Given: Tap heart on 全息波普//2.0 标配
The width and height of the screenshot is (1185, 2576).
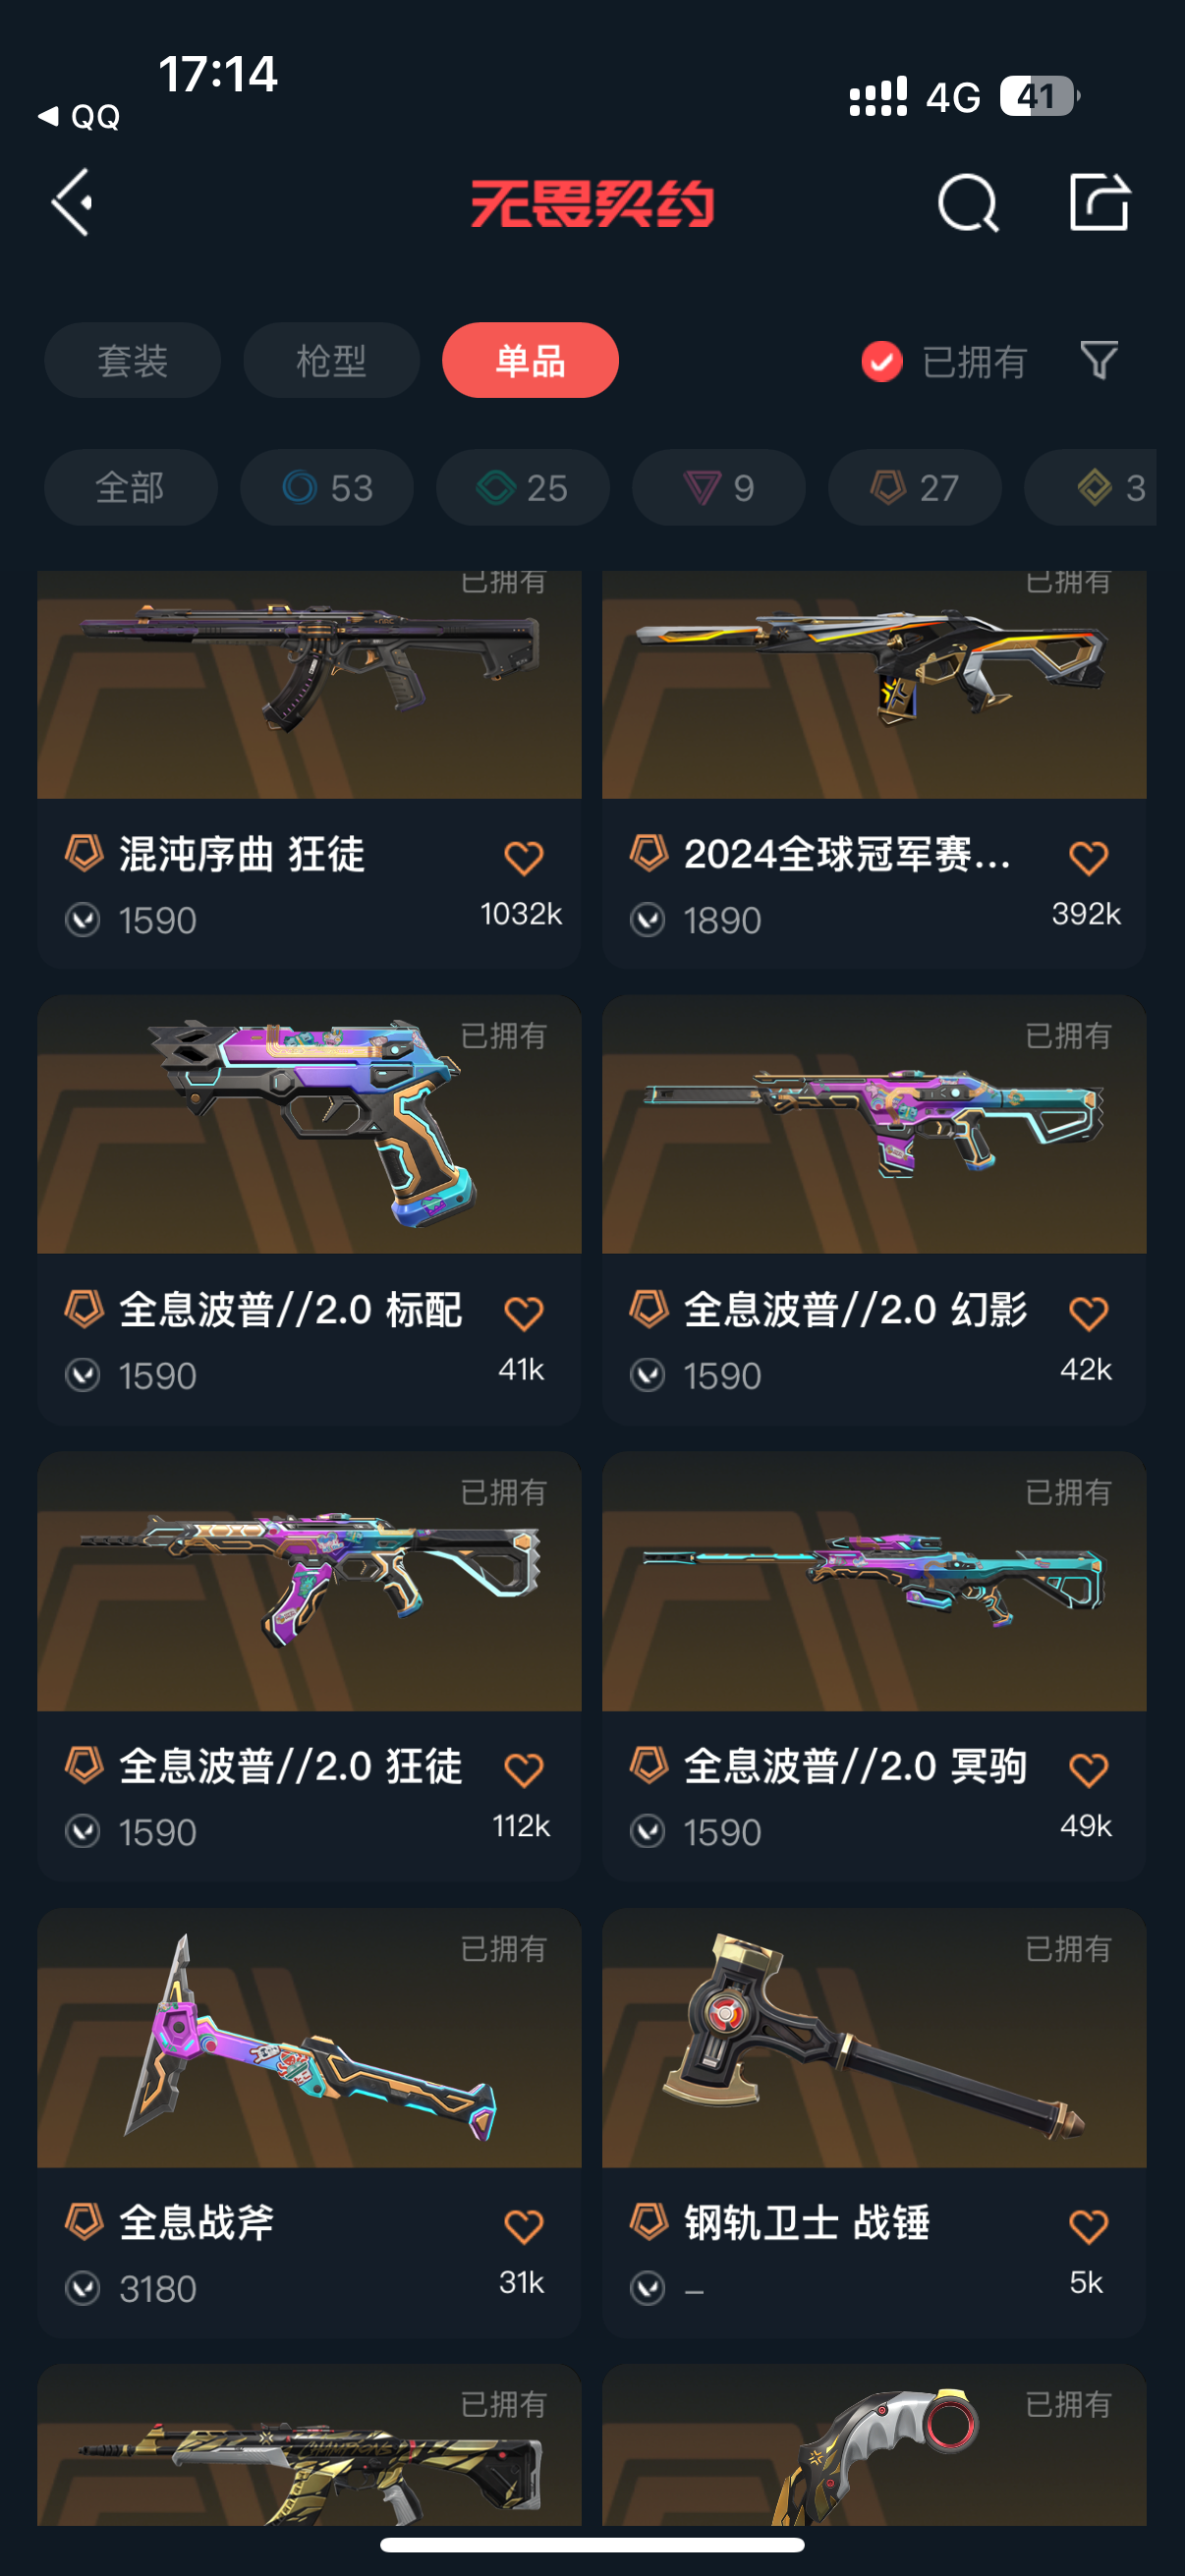Looking at the screenshot, I should 523,1313.
